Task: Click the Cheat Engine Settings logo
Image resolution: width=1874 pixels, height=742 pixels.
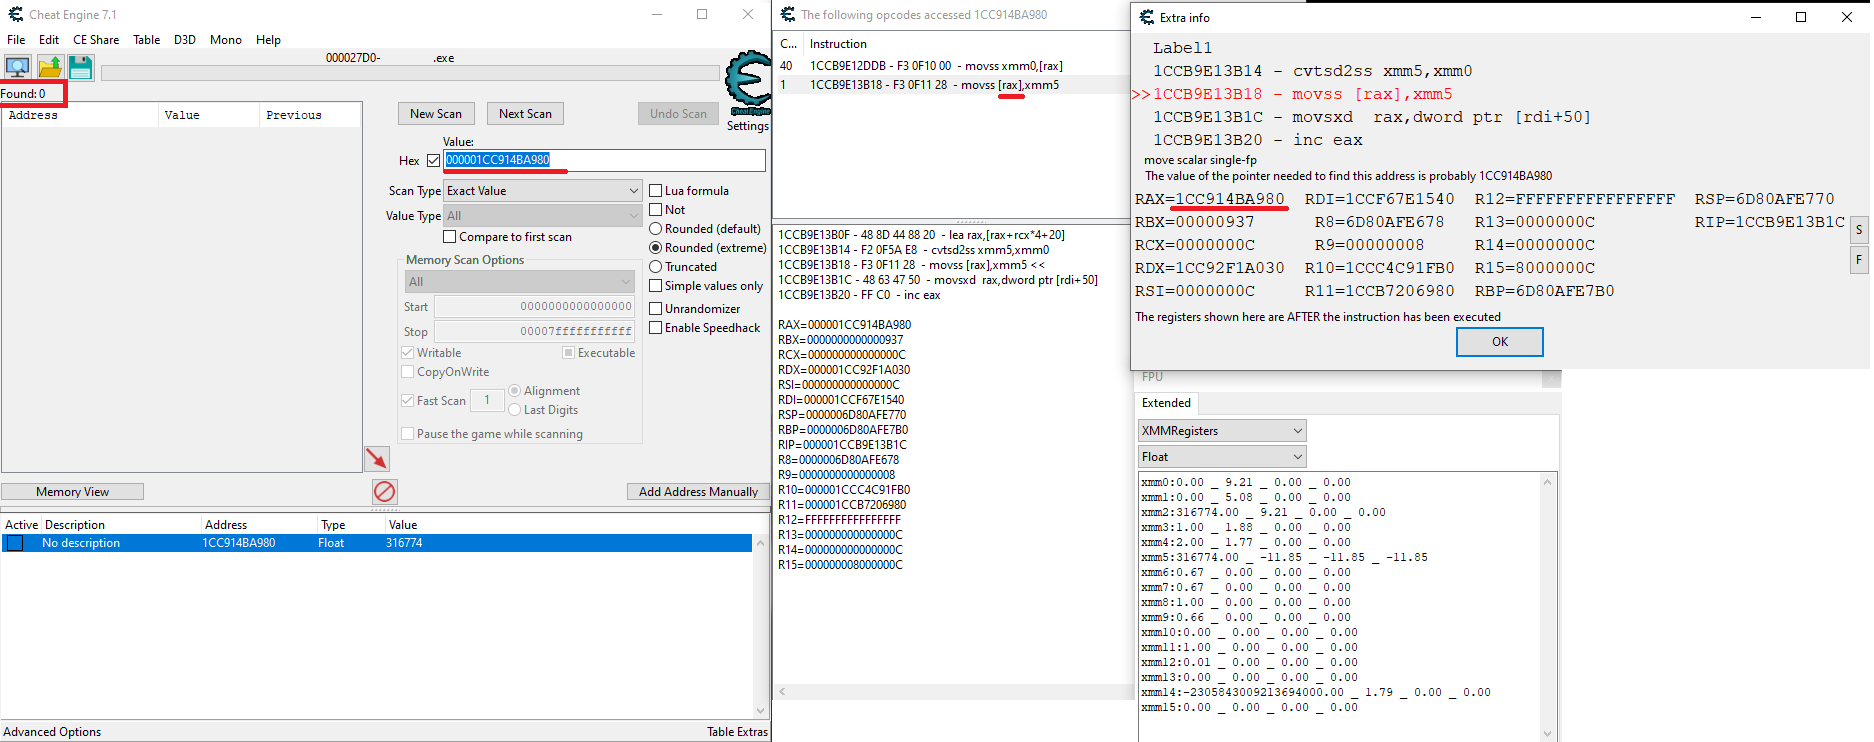Action: [747, 86]
